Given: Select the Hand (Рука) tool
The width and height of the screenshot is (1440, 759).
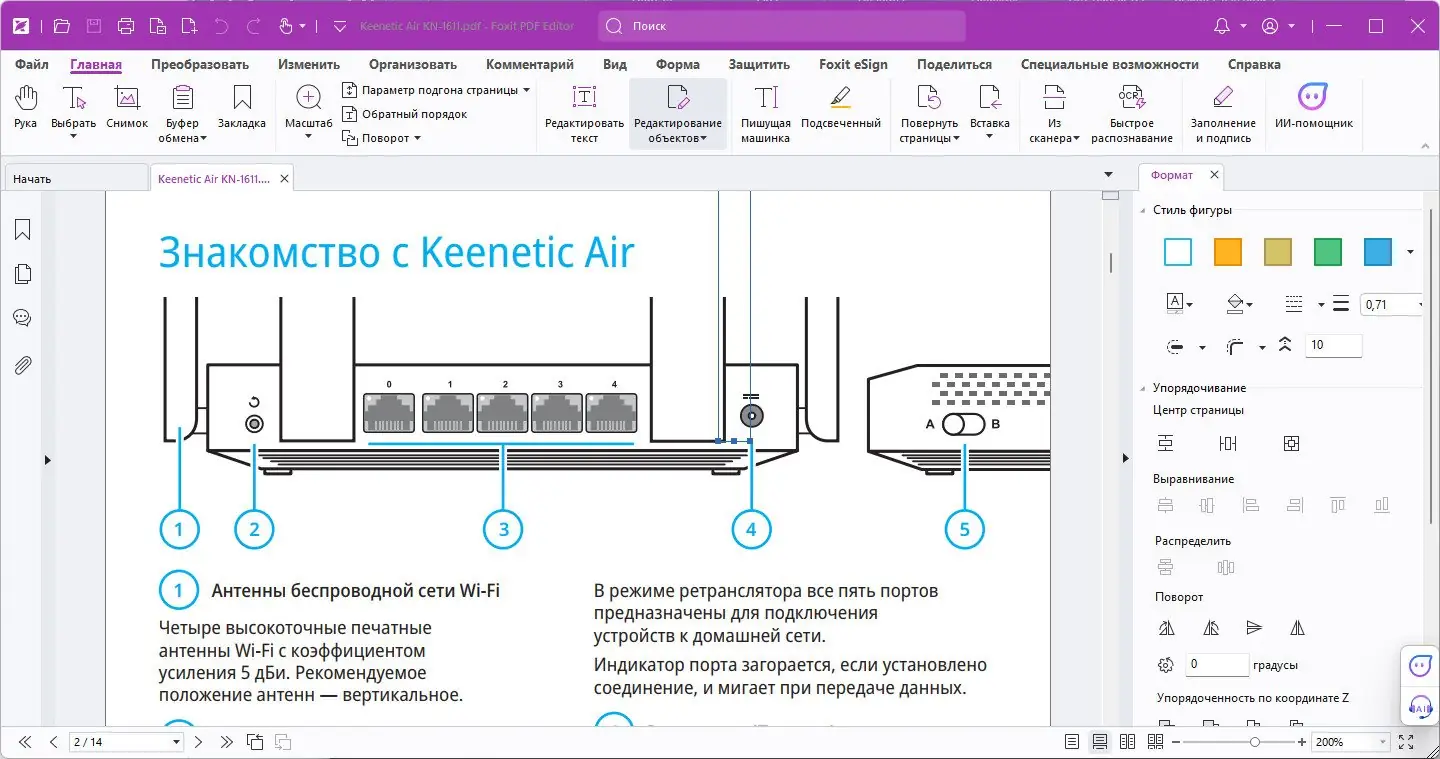Looking at the screenshot, I should pyautogui.click(x=25, y=108).
